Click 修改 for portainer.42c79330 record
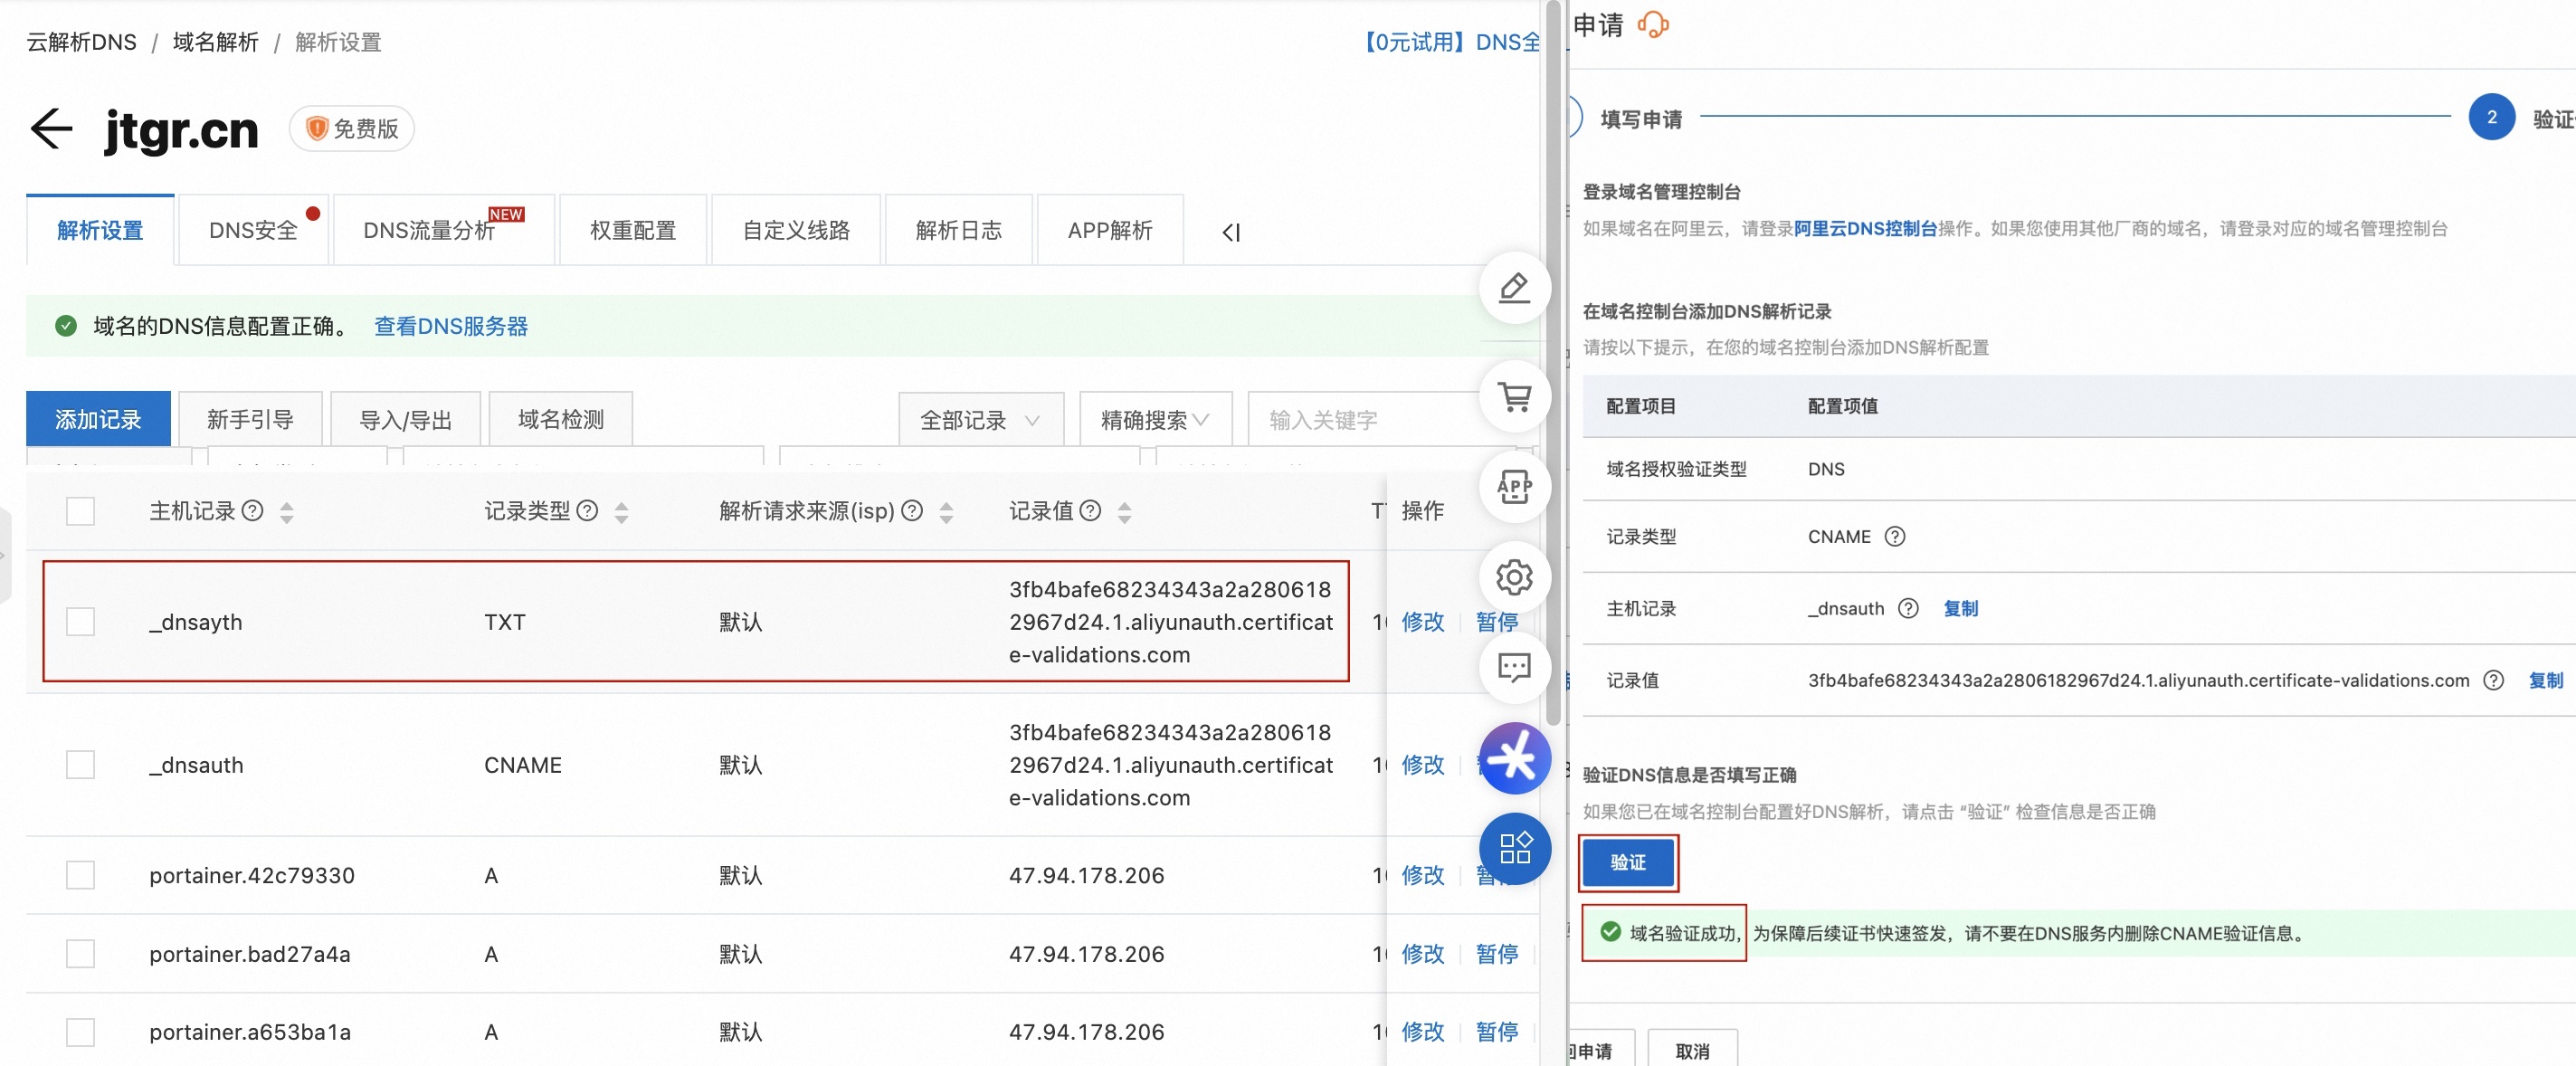The width and height of the screenshot is (2576, 1066). pyautogui.click(x=1422, y=875)
